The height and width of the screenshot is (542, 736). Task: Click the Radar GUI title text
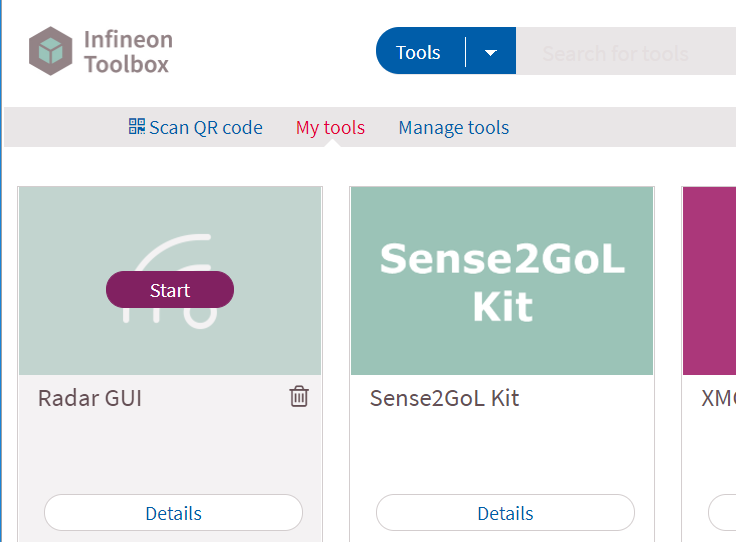[90, 398]
